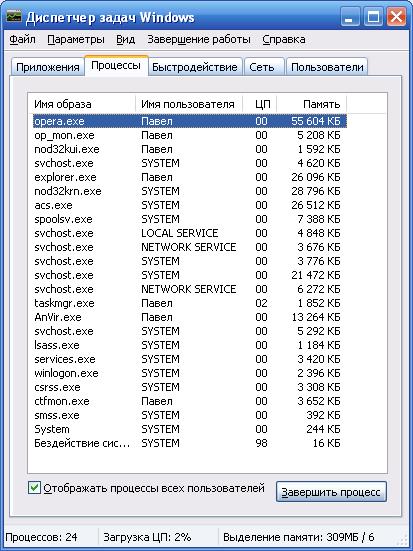Maximize the Task Manager window

(x=373, y=17)
